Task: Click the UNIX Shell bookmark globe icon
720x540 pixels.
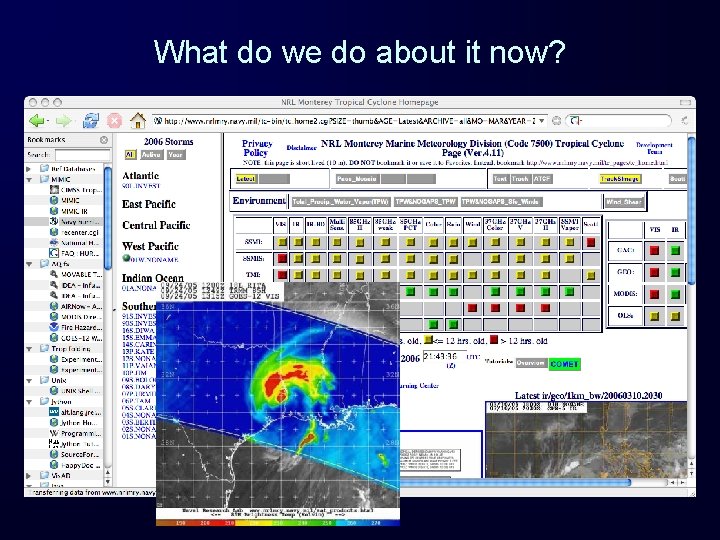Action: 54,391
